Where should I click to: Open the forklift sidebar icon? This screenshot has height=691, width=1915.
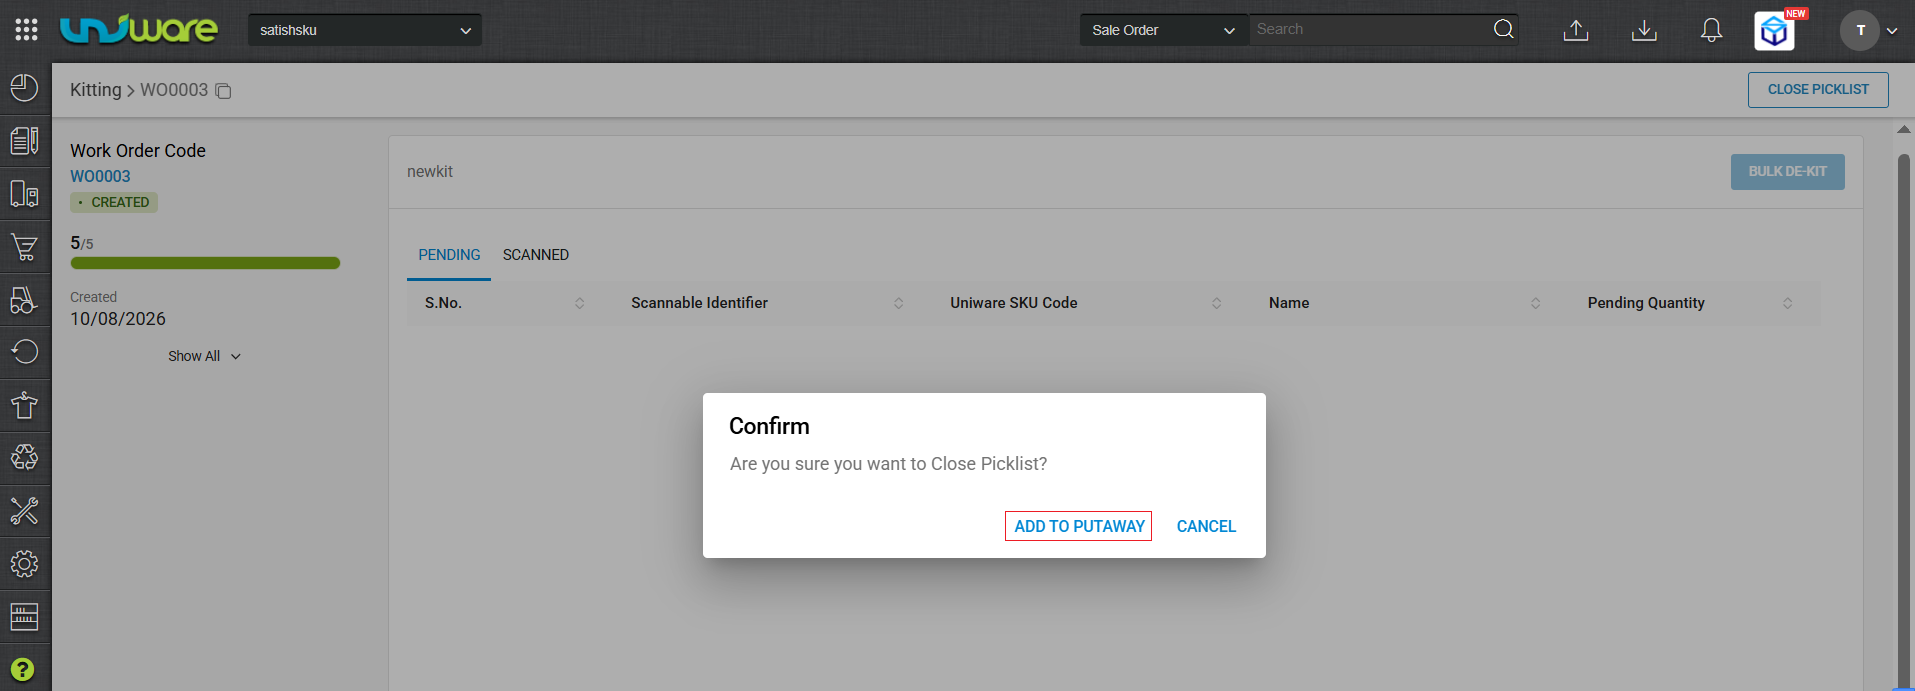click(x=25, y=299)
